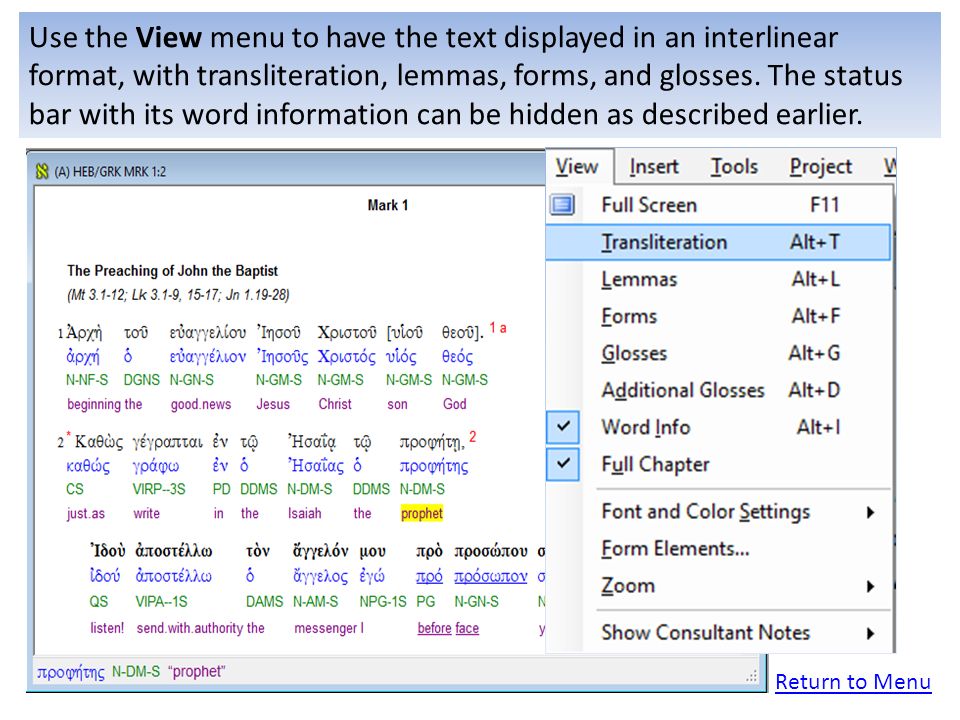Click the underlined lemma πρό link
Screen dimensions: 960x720
click(x=429, y=577)
